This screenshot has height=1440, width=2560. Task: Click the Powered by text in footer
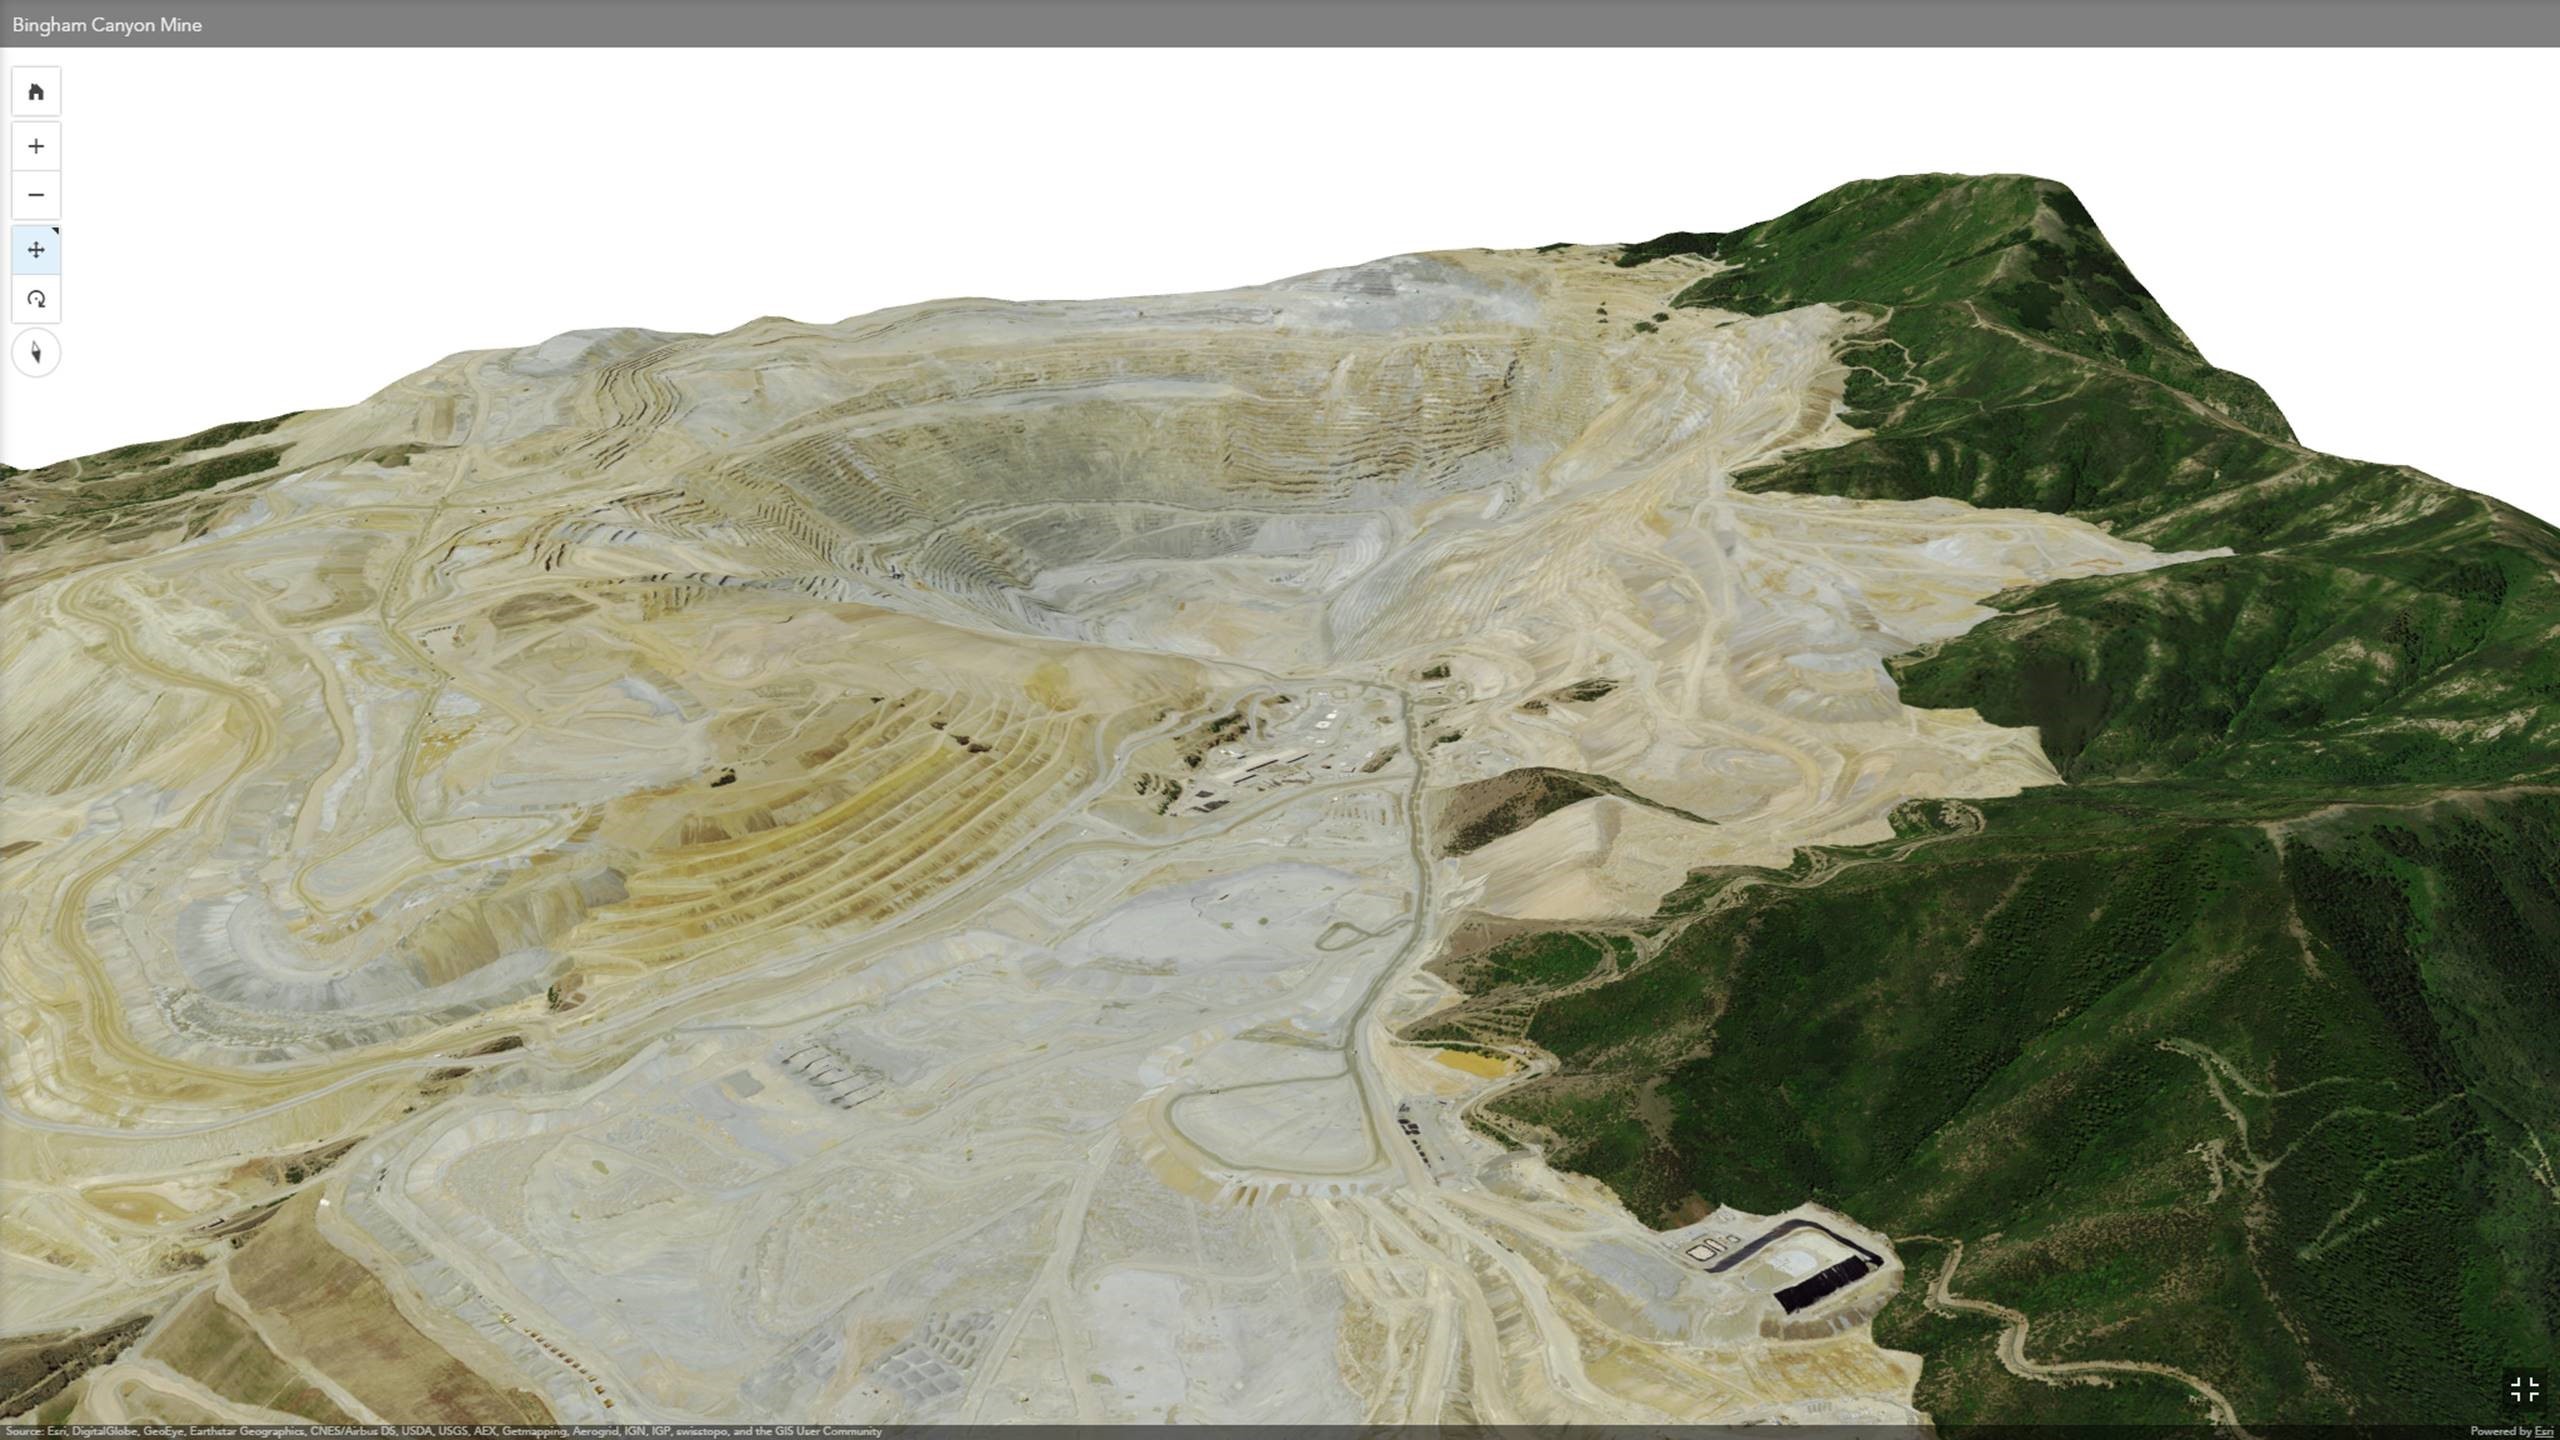pyautogui.click(x=2500, y=1432)
